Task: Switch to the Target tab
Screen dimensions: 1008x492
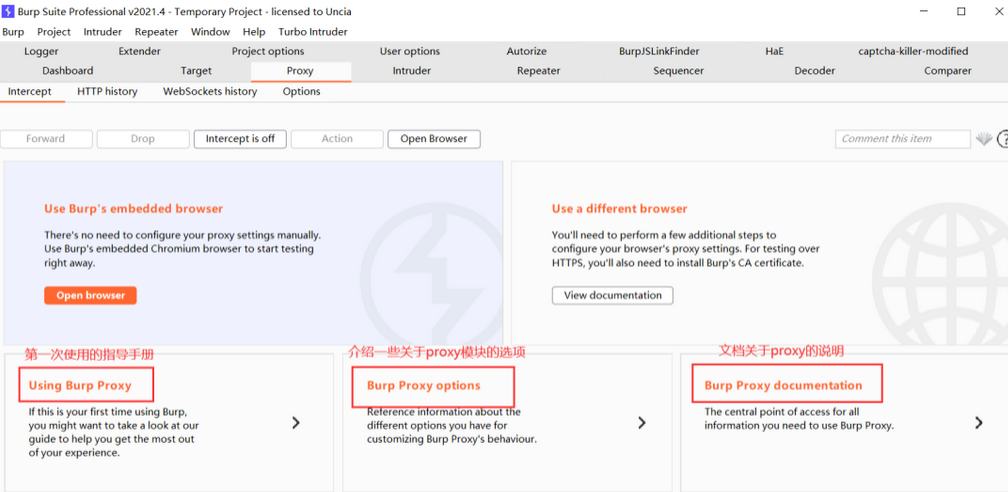Action: point(196,71)
